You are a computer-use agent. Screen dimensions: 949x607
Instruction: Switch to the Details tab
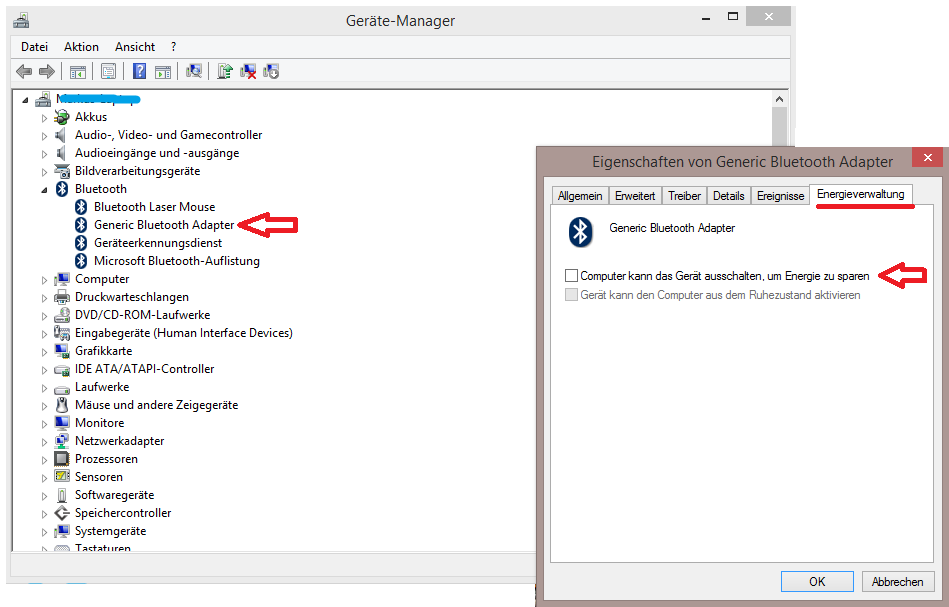[x=729, y=195]
